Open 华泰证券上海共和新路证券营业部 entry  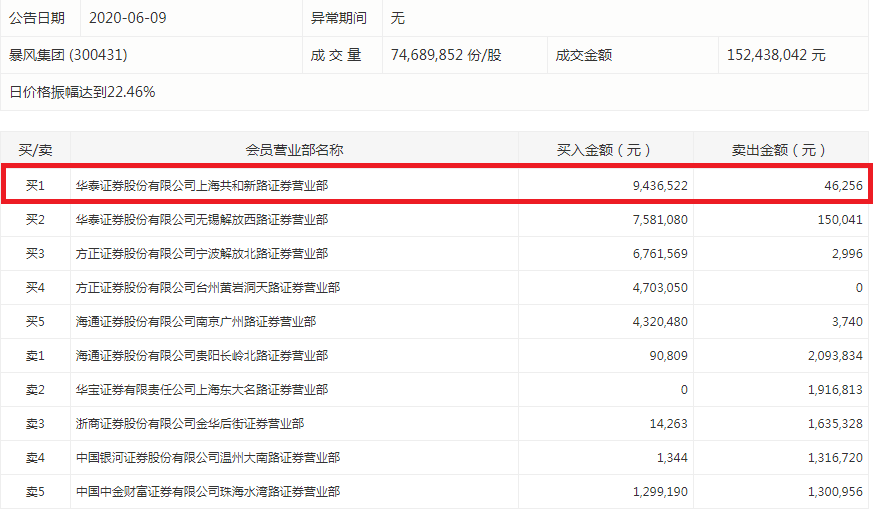pyautogui.click(x=202, y=185)
